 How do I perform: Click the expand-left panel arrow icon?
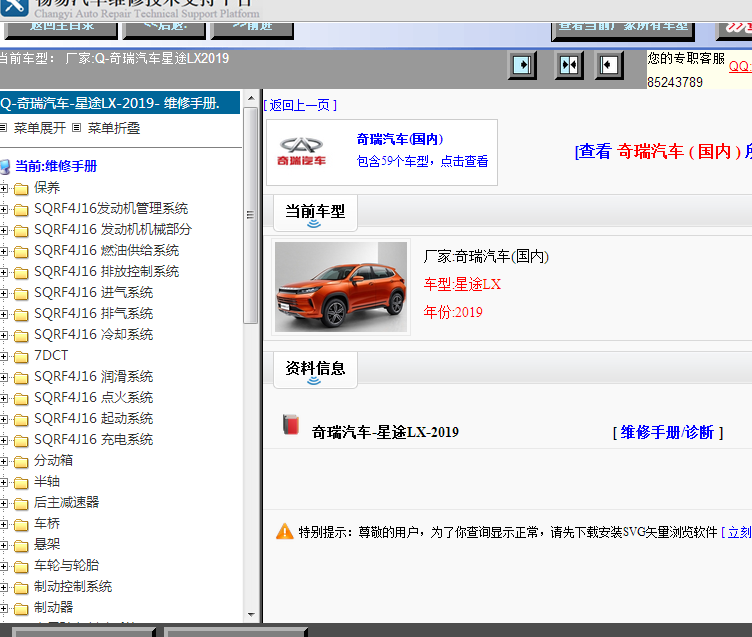609,65
